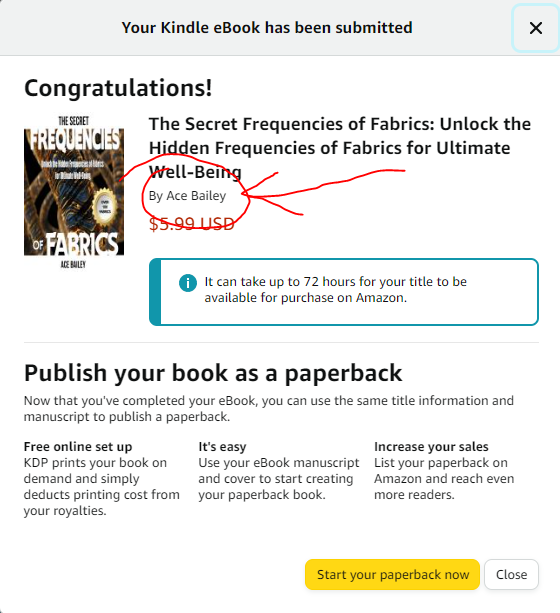Click the author name By Ace Bailey
This screenshot has height=613, width=560.
click(x=187, y=196)
